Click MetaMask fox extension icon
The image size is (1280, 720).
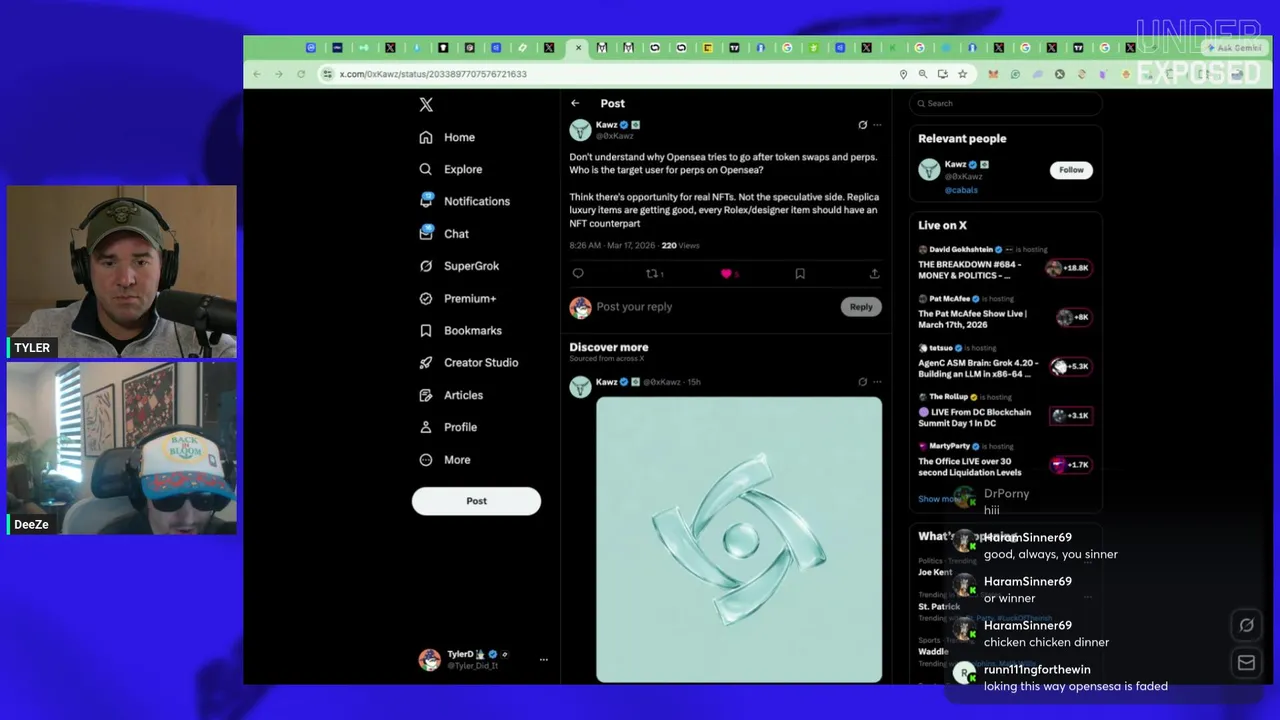point(993,74)
